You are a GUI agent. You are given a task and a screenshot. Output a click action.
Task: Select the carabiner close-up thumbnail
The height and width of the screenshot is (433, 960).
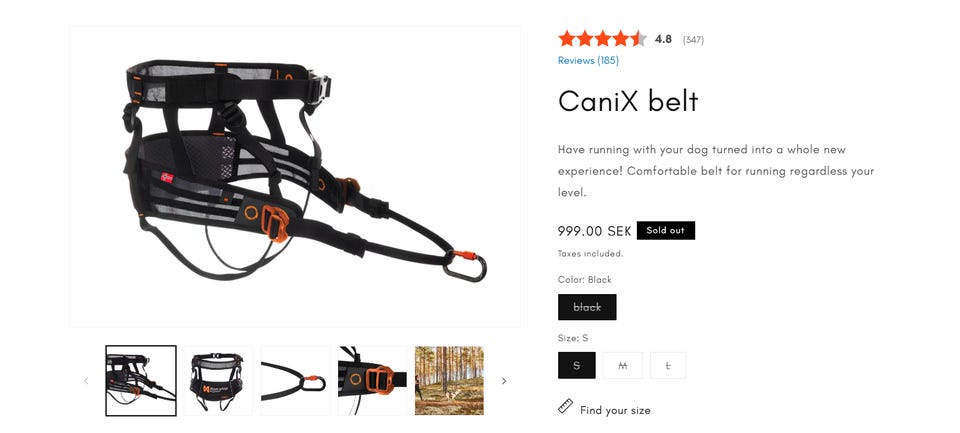[x=295, y=381]
